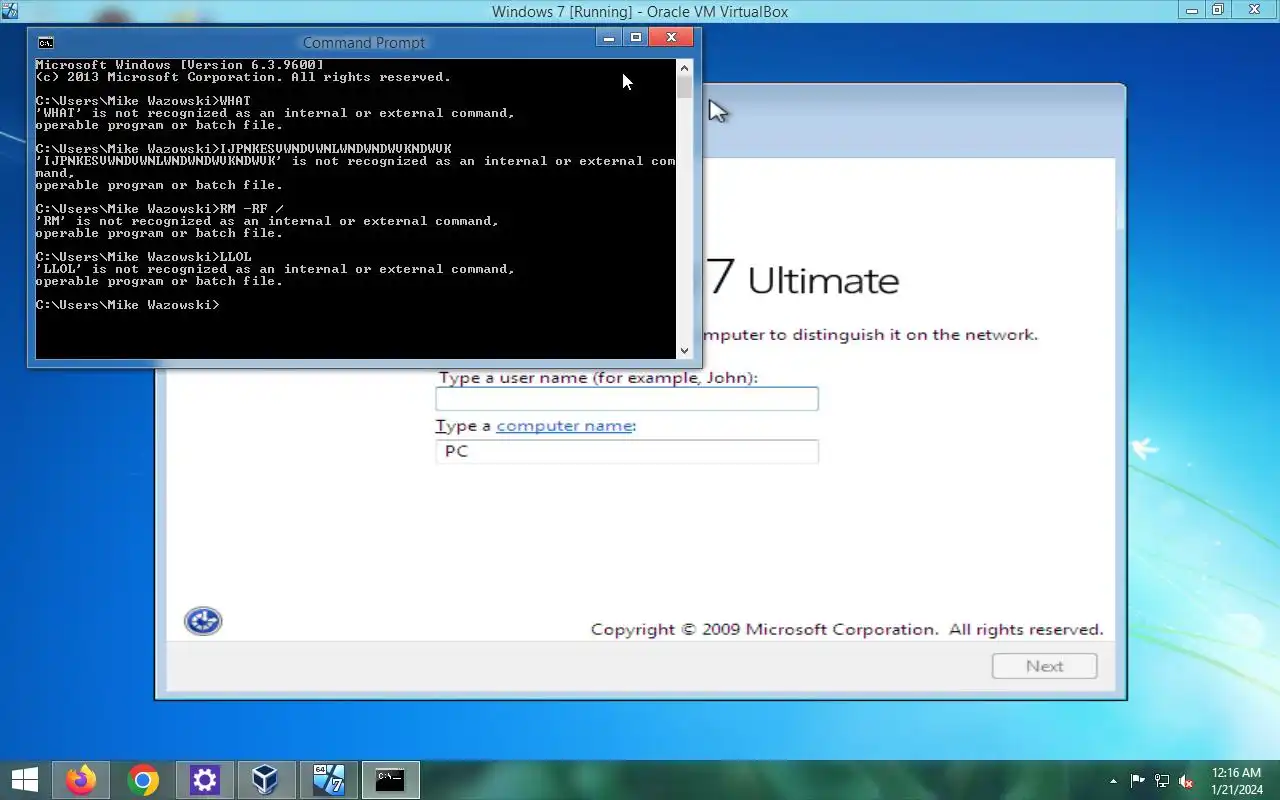The height and width of the screenshot is (800, 1280).
Task: Click Command Prompt scrollbar up arrow
Action: tap(684, 67)
